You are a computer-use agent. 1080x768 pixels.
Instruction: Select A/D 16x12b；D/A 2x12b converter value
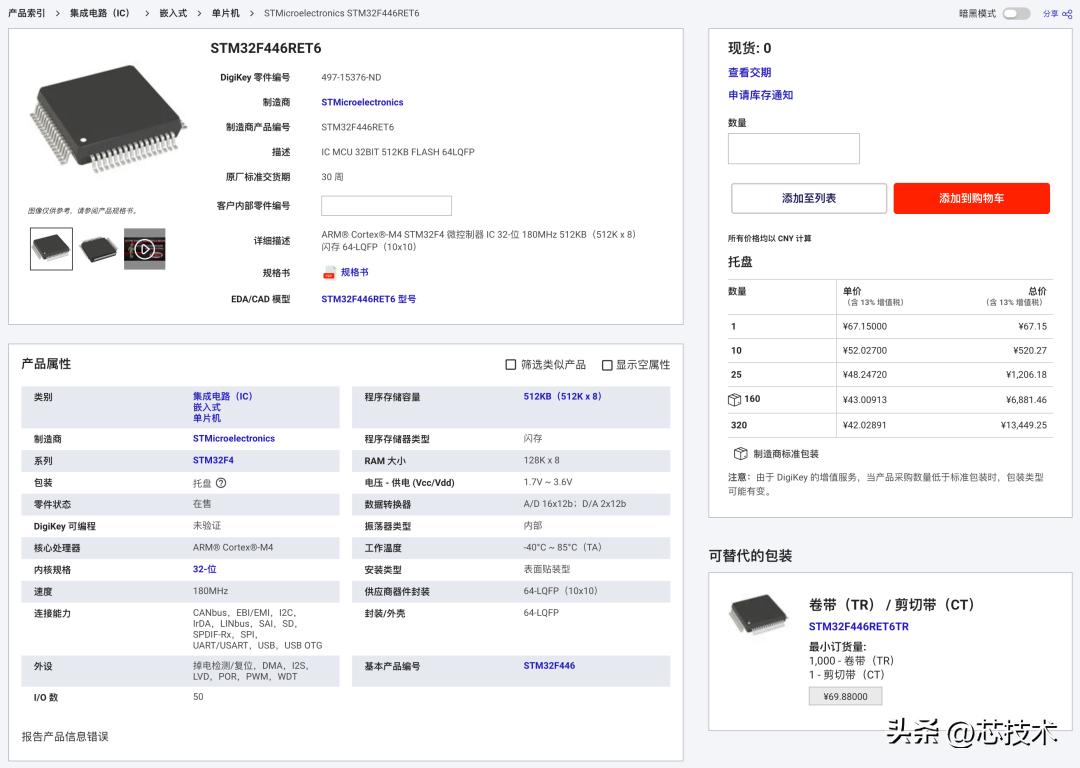[x=574, y=504]
